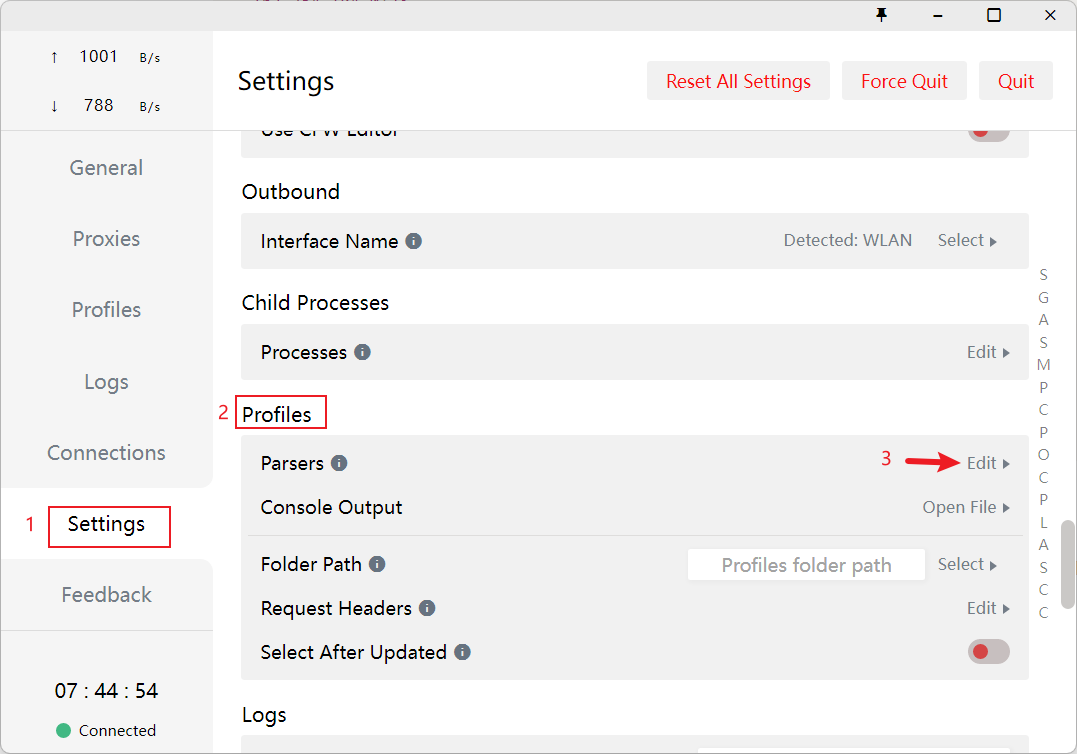
Task: Toggle the Use CFW Editor switch
Action: (x=988, y=130)
